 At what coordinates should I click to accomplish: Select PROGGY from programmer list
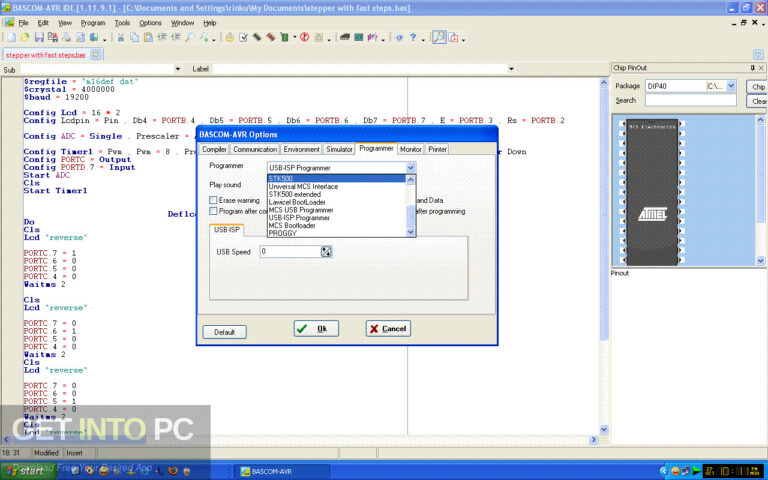pos(336,234)
